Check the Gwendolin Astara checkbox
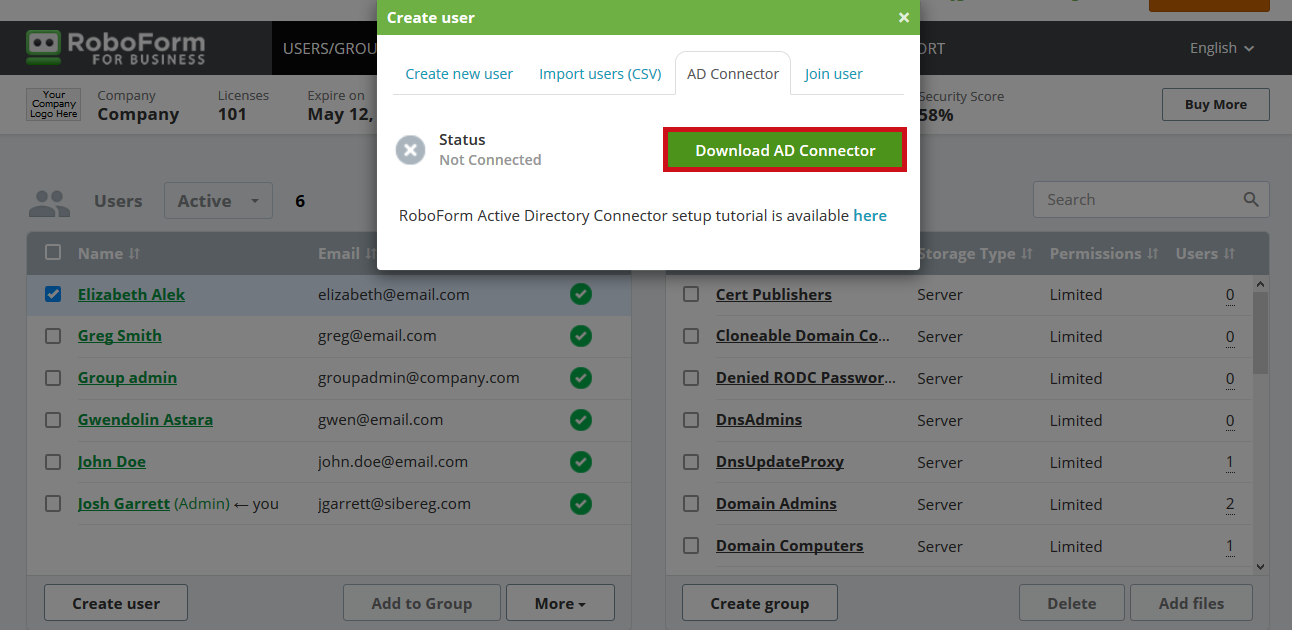Viewport: 1292px width, 630px height. point(53,420)
